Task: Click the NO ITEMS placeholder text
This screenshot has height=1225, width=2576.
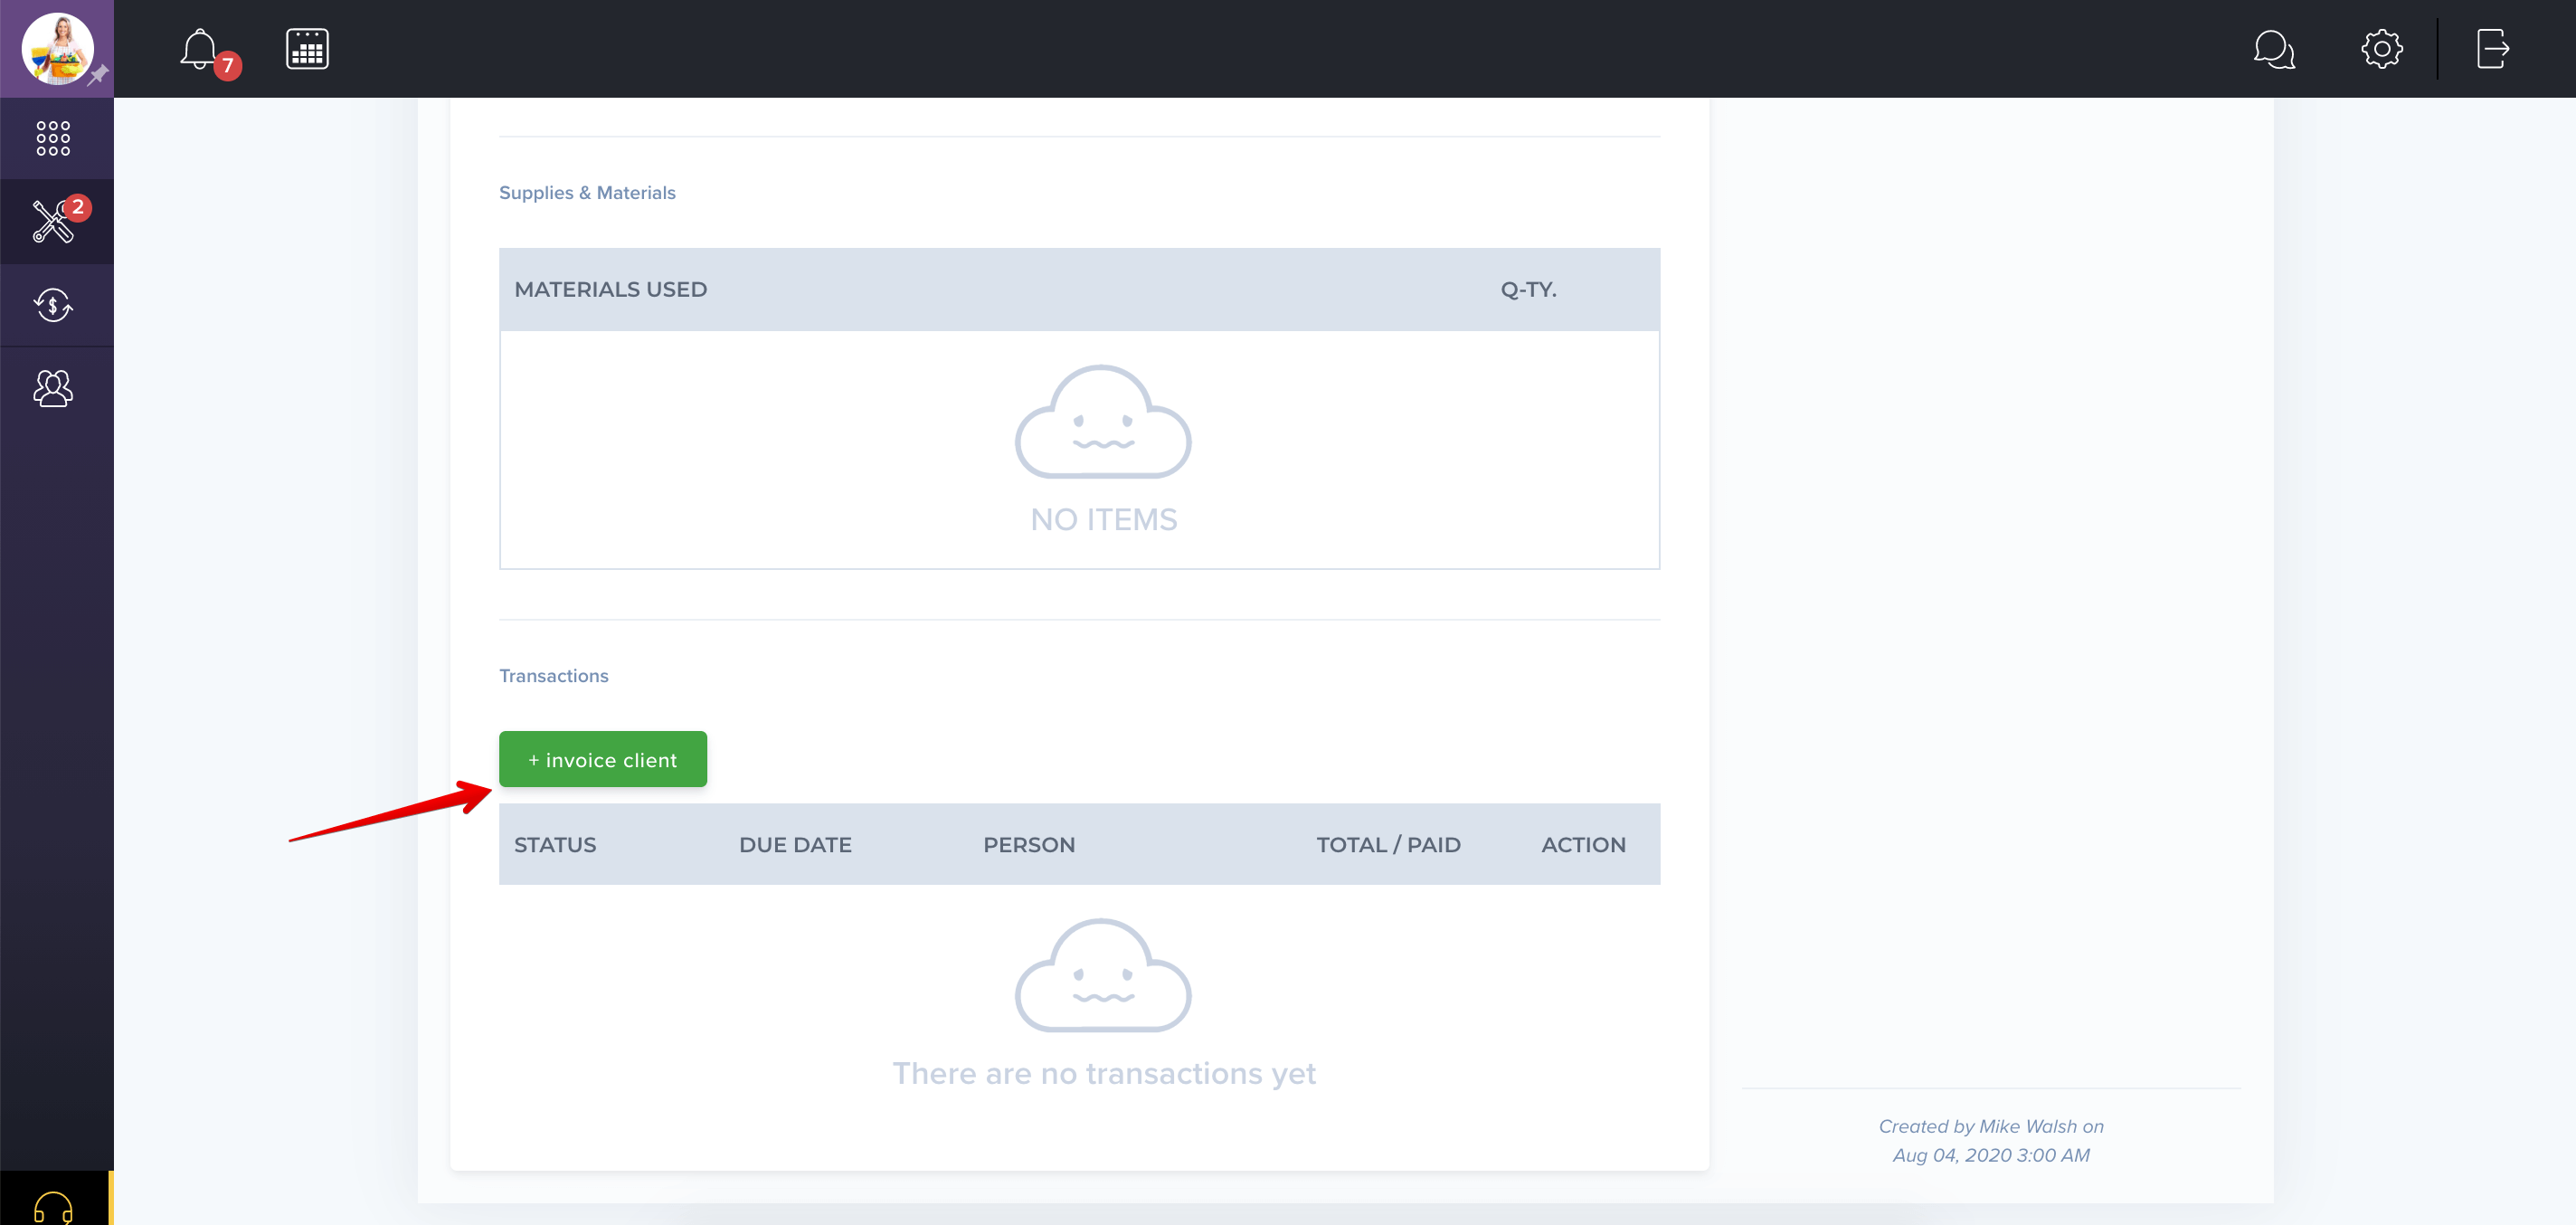Action: point(1104,520)
